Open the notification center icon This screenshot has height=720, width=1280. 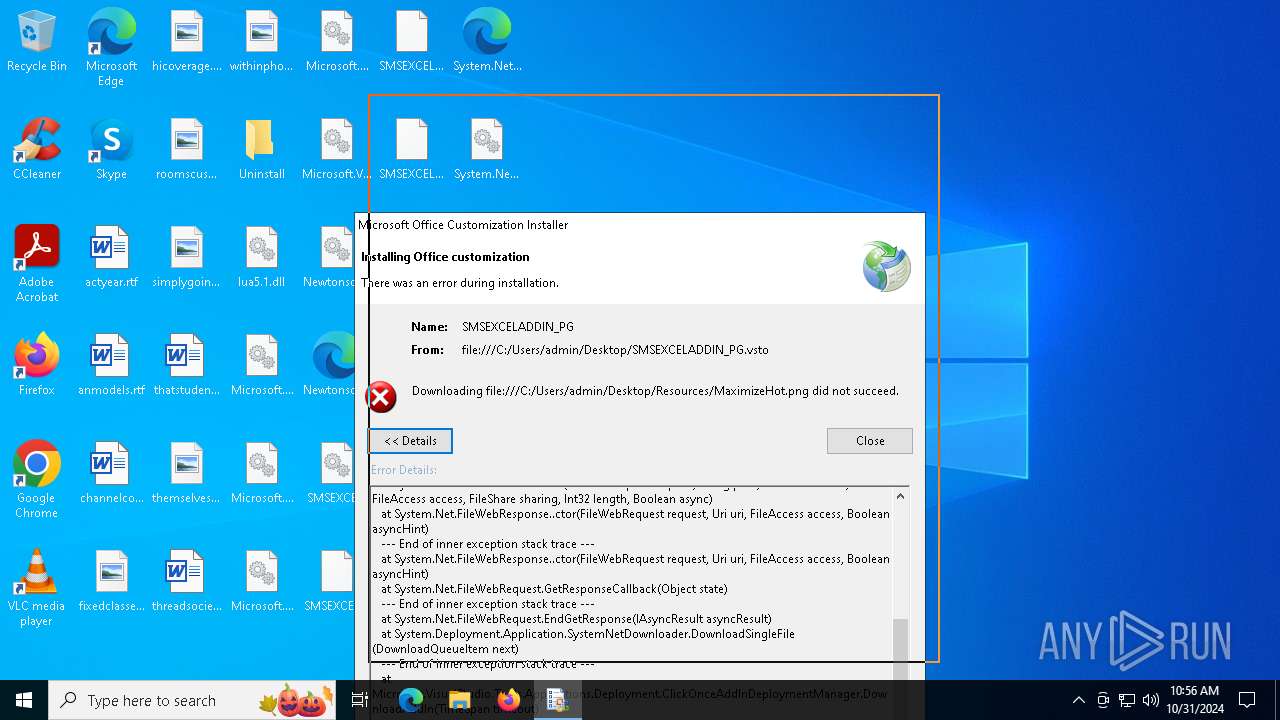[1247, 700]
